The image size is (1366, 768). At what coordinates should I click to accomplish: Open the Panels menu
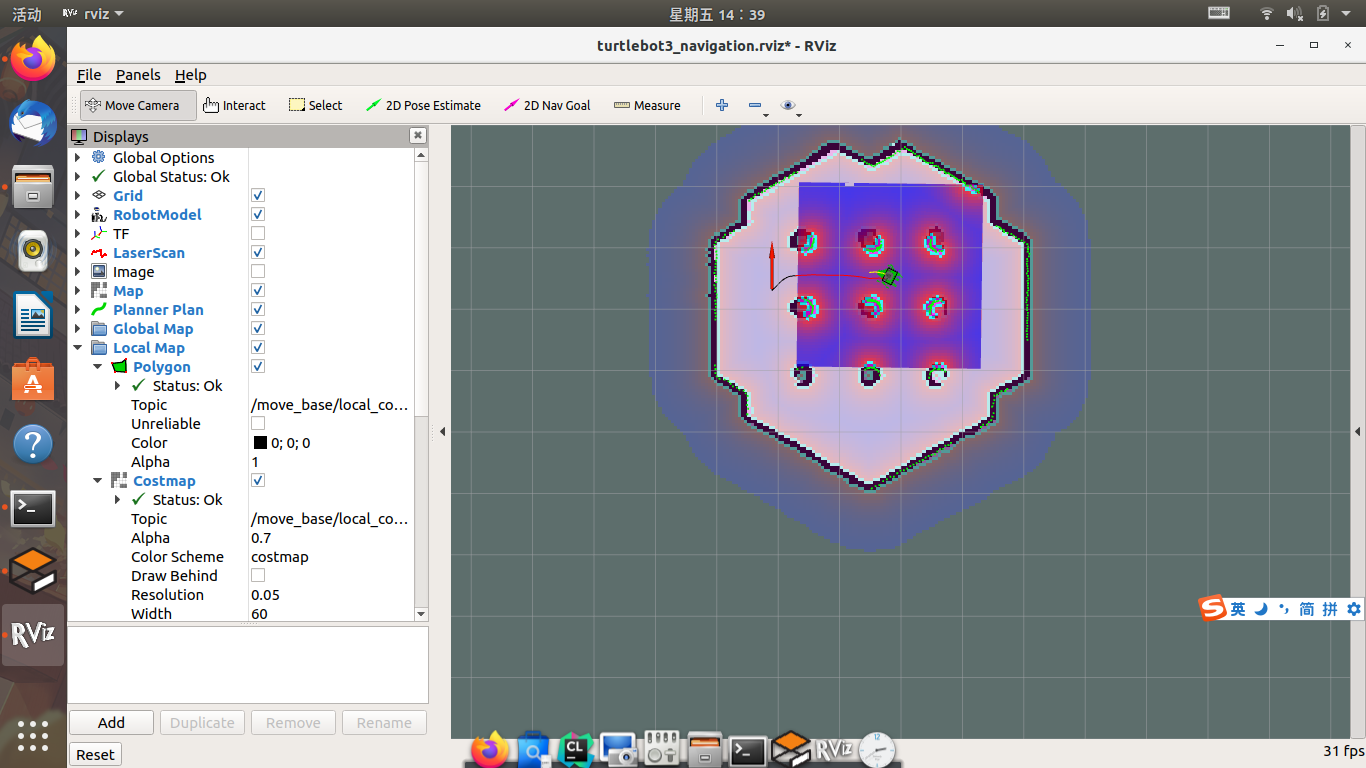pos(138,74)
